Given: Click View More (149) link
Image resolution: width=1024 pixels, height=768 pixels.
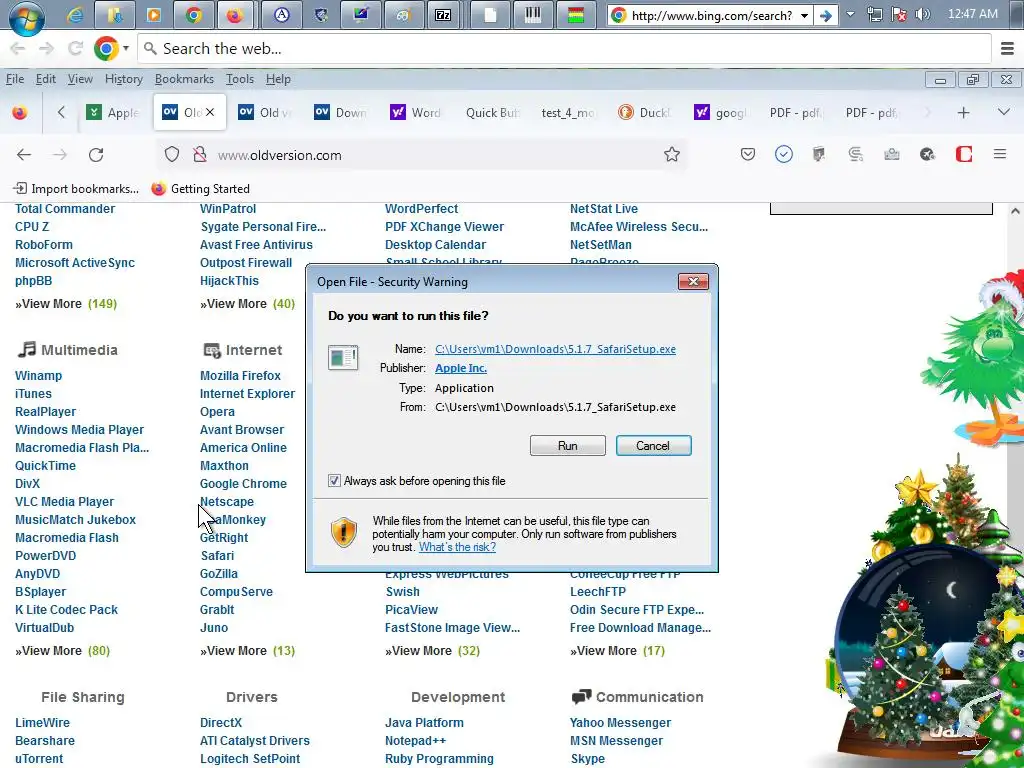Looking at the screenshot, I should point(66,304).
